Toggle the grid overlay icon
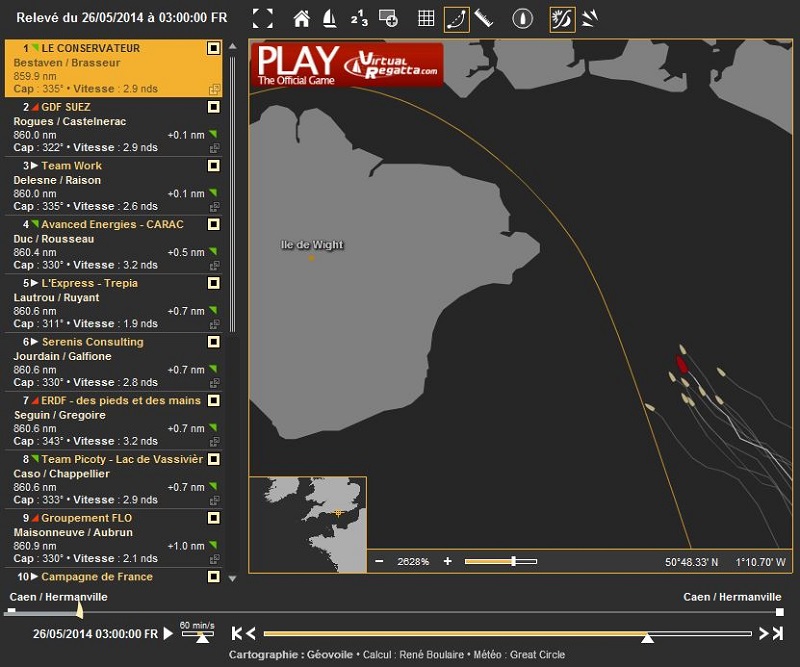Screen dimensions: 800x667 pos(426,18)
